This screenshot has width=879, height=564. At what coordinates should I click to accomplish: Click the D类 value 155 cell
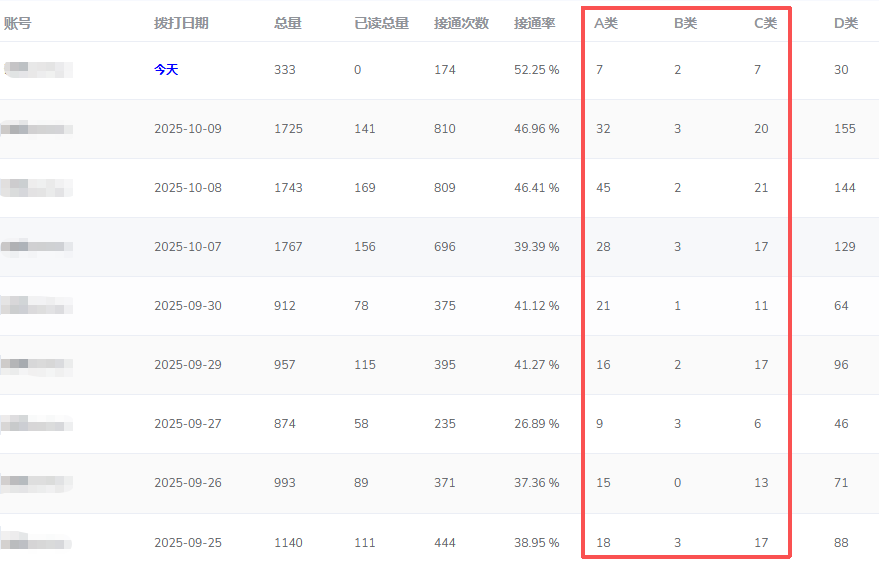[845, 129]
